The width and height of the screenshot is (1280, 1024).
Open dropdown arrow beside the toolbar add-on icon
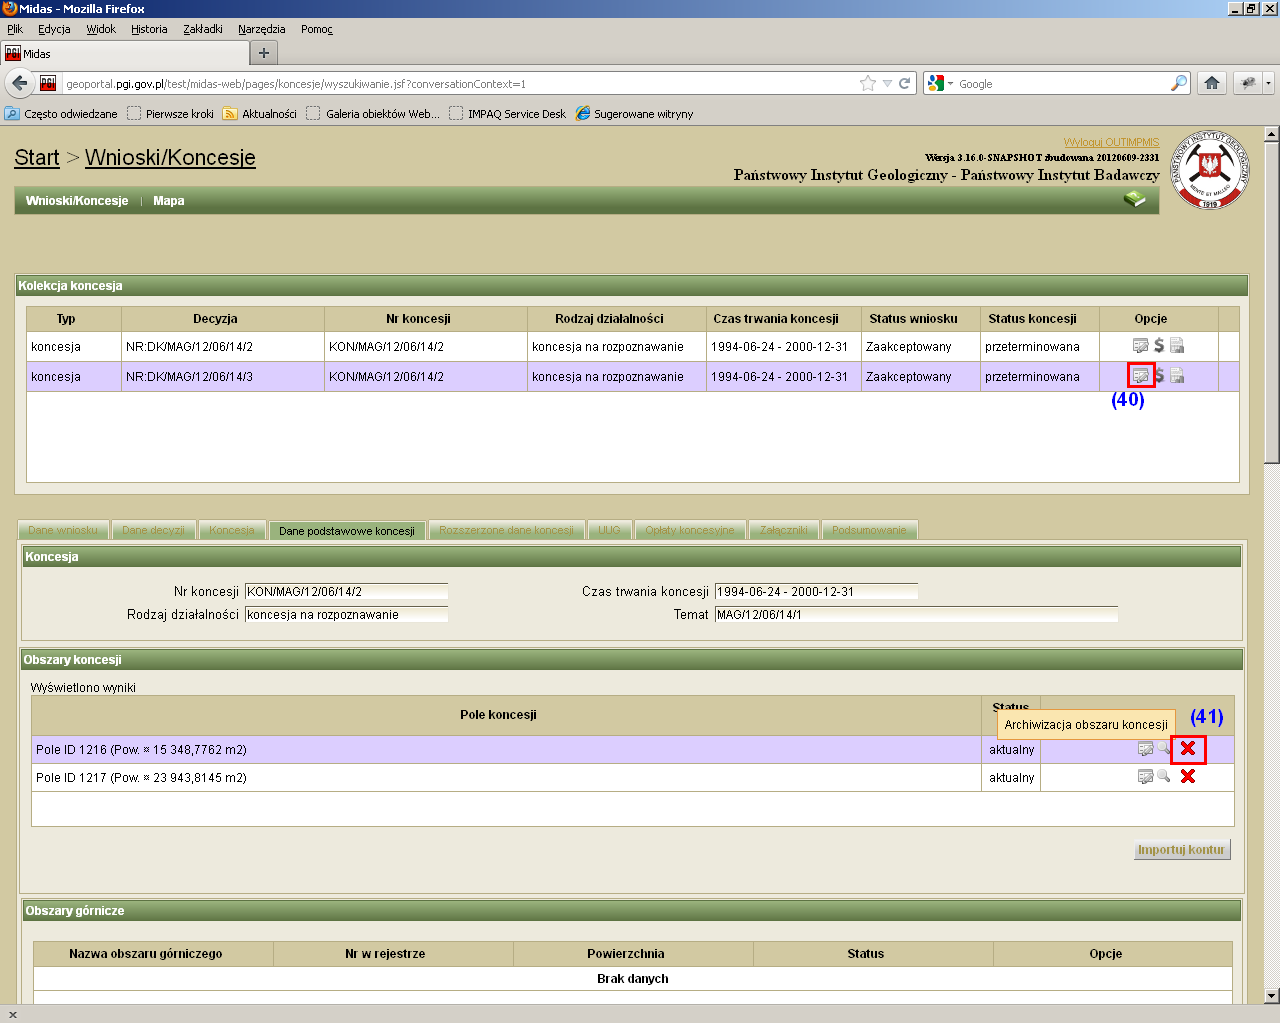tap(1268, 83)
